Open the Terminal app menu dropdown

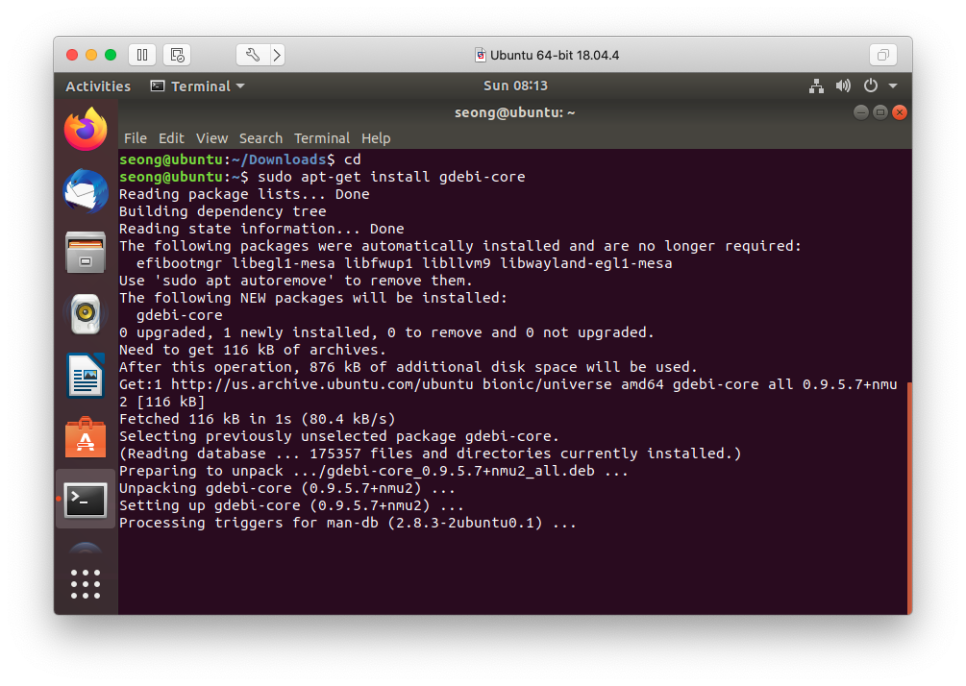198,86
